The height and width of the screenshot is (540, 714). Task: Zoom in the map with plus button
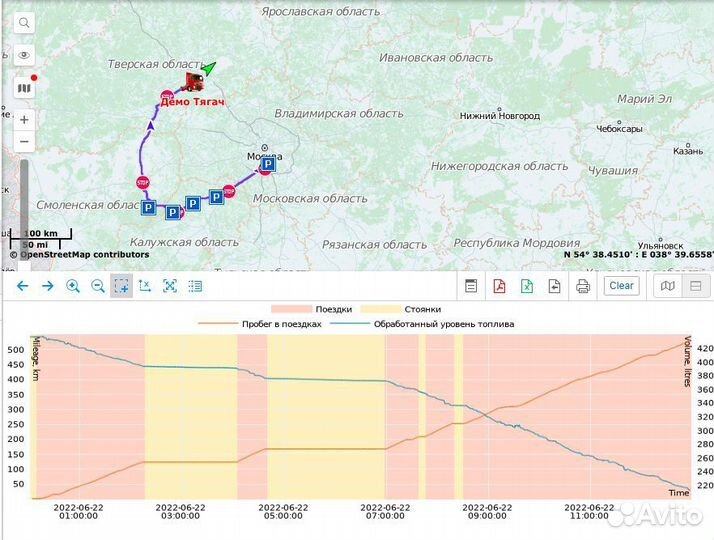[25, 119]
